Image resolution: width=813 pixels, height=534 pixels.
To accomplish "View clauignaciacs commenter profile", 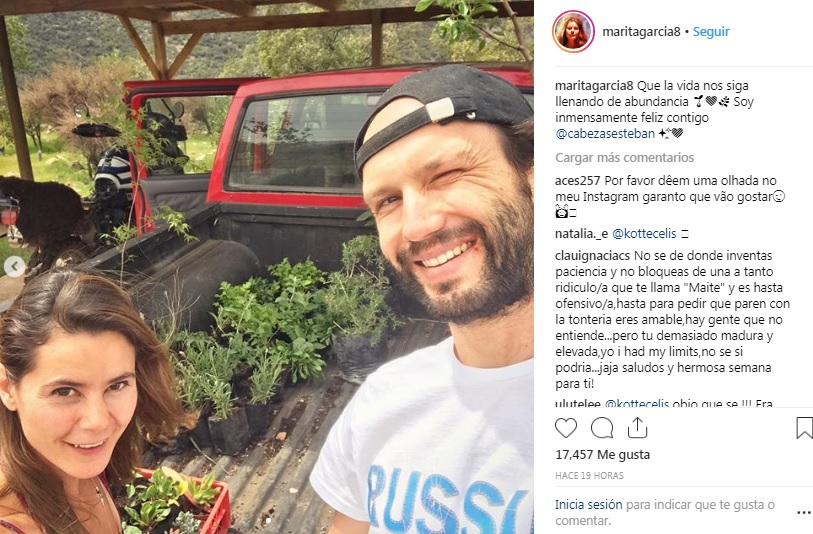I will [x=593, y=256].
